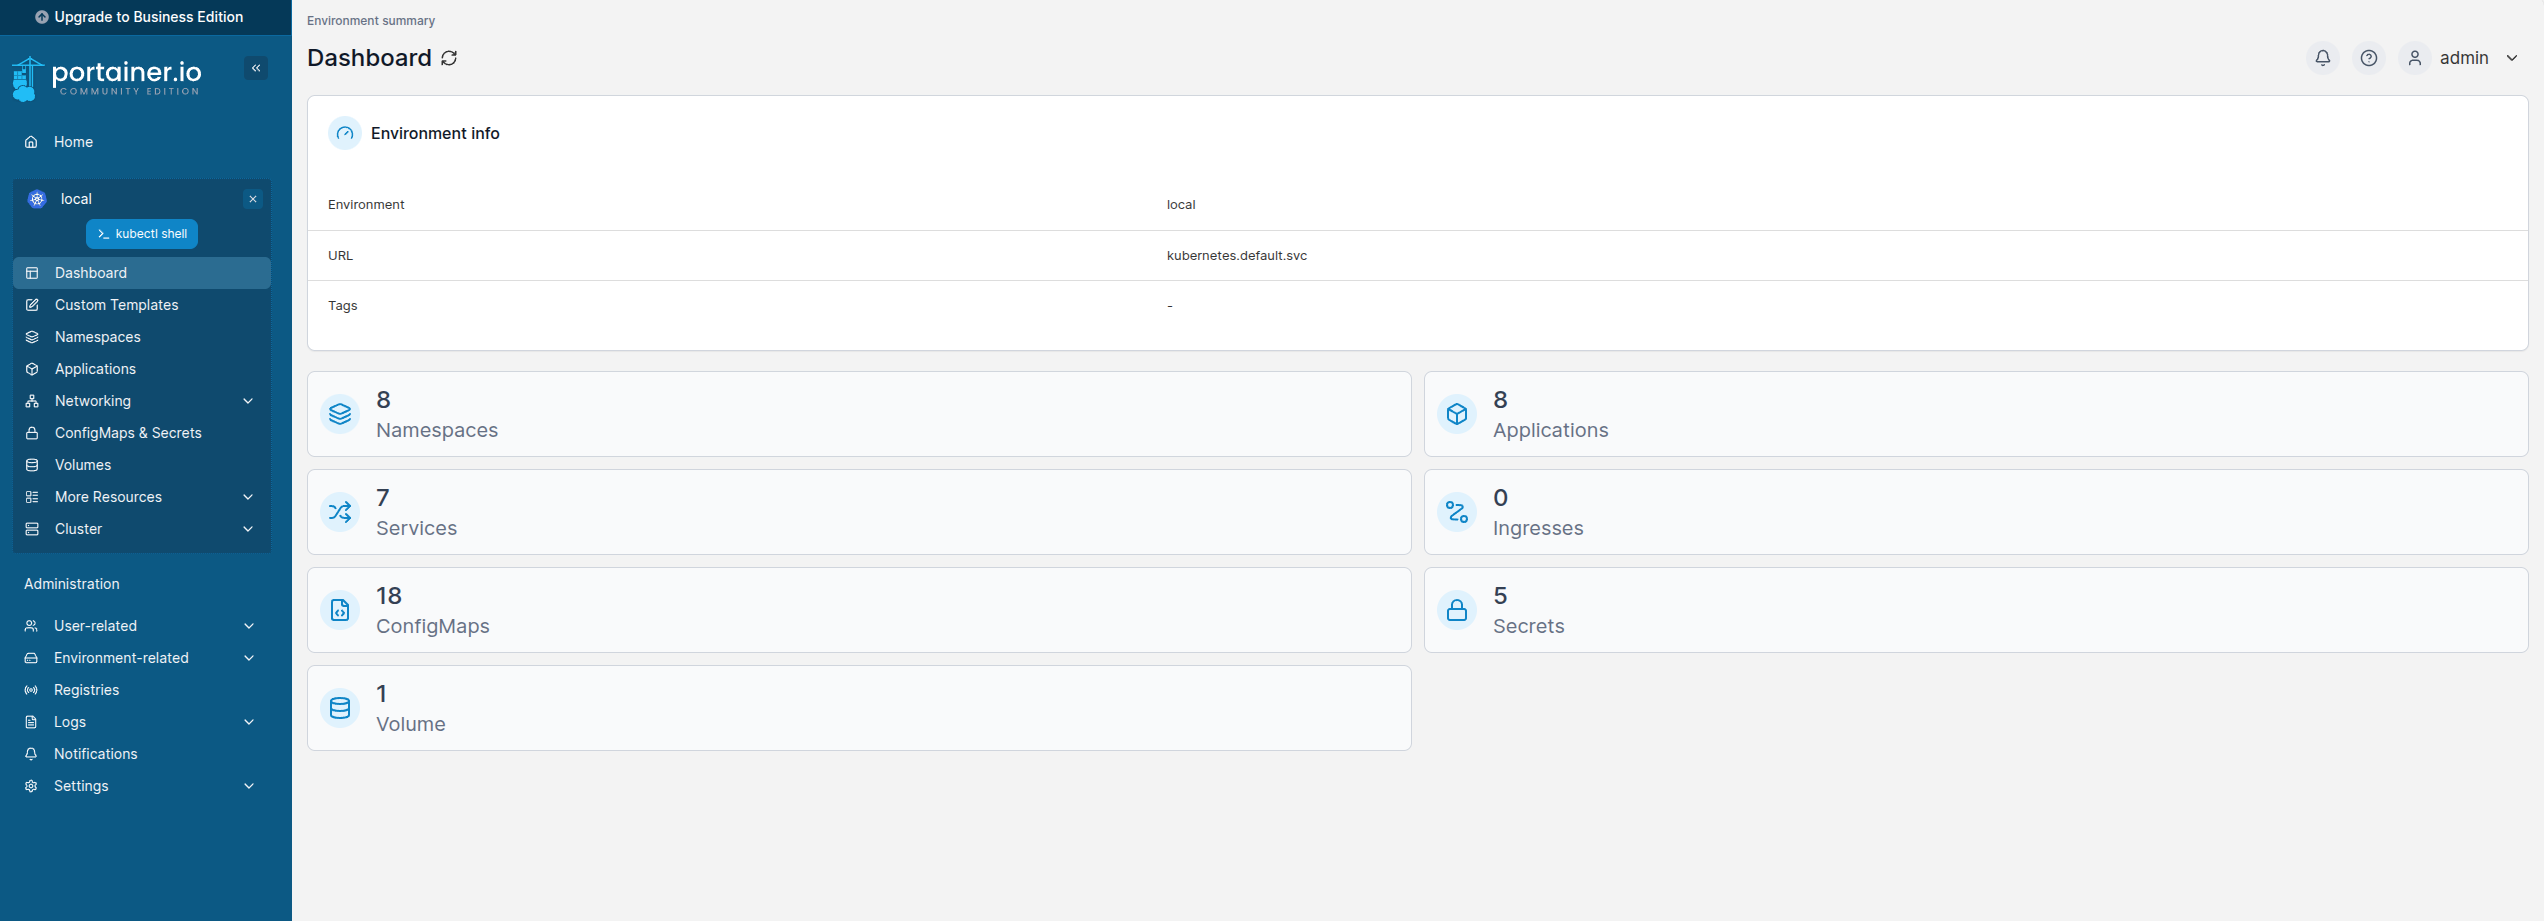Open the 1 Volume dashboard card
2544x921 pixels.
(x=859, y=708)
